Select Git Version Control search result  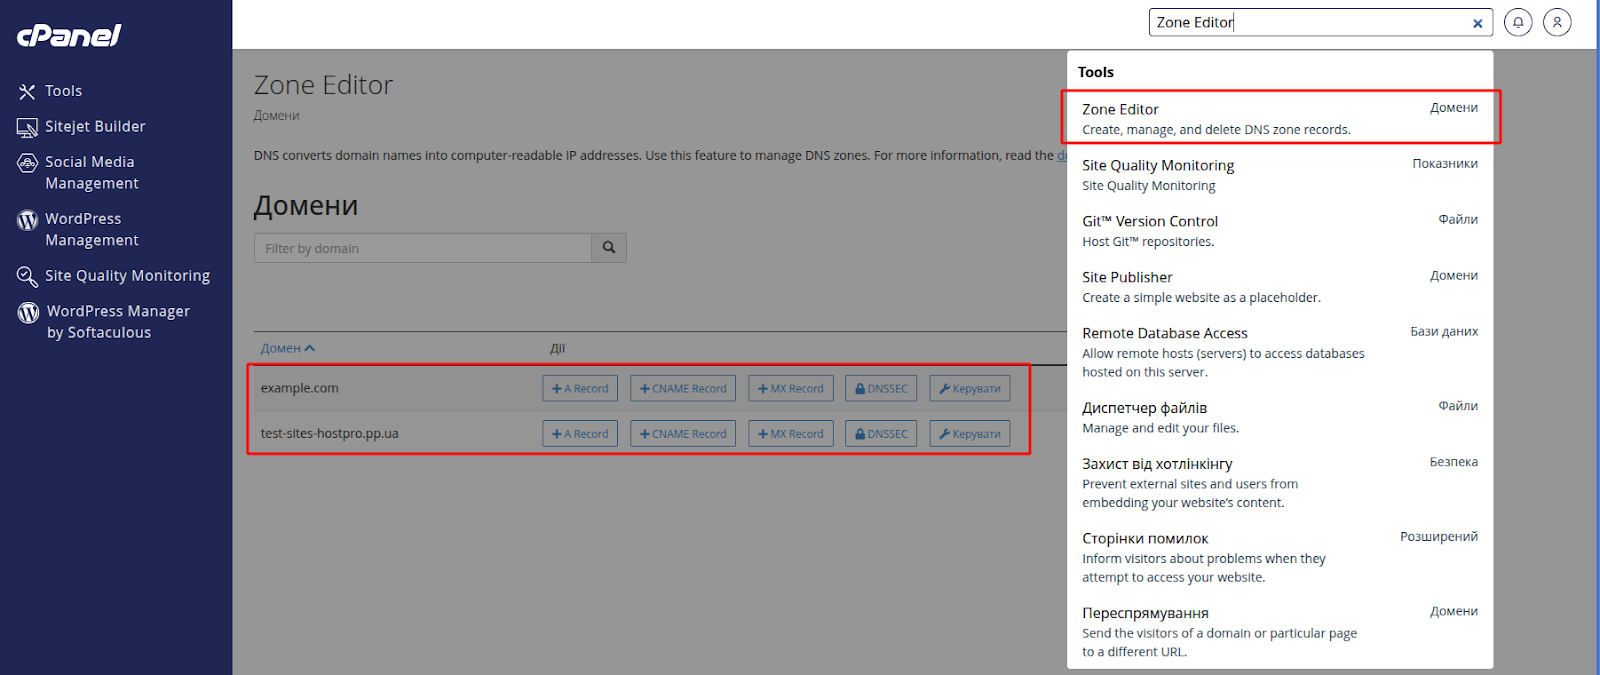point(1280,231)
